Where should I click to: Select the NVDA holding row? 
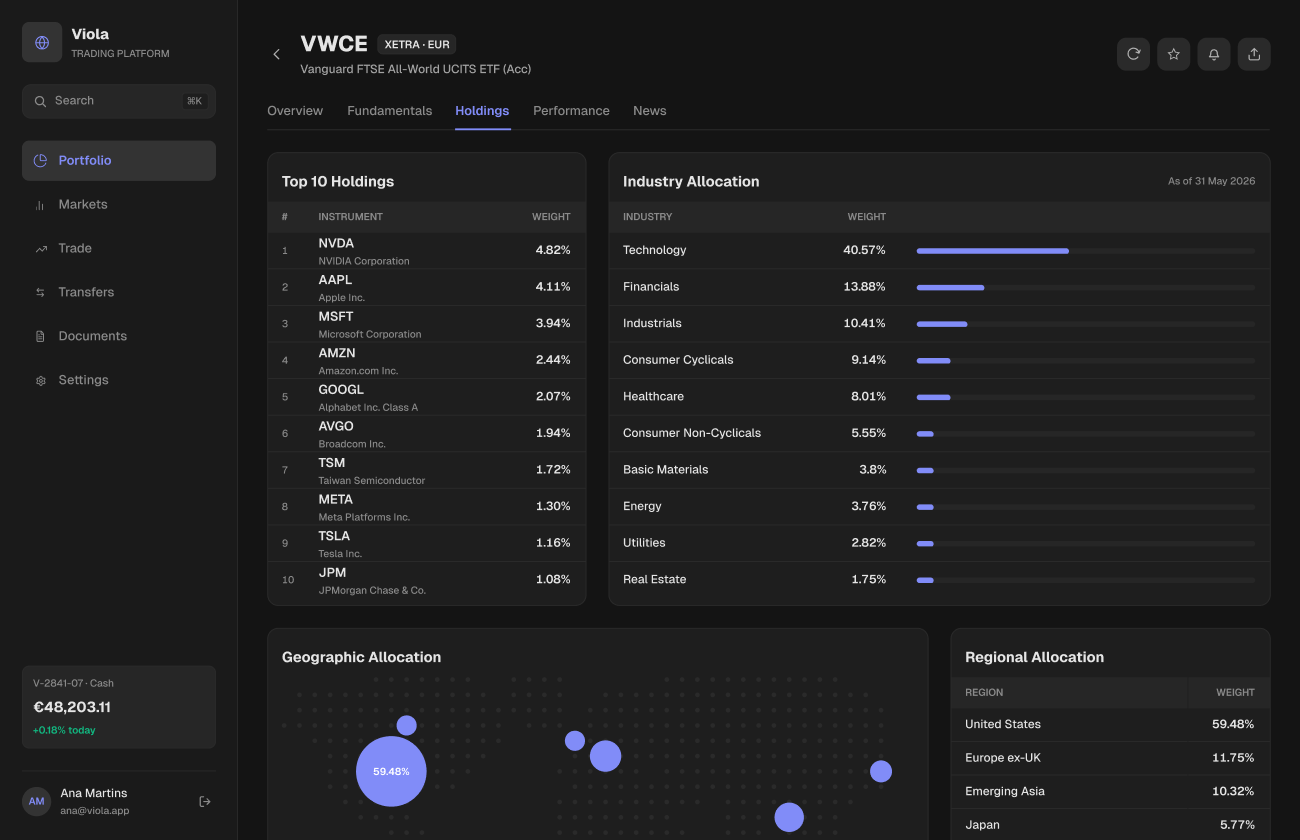(427, 250)
